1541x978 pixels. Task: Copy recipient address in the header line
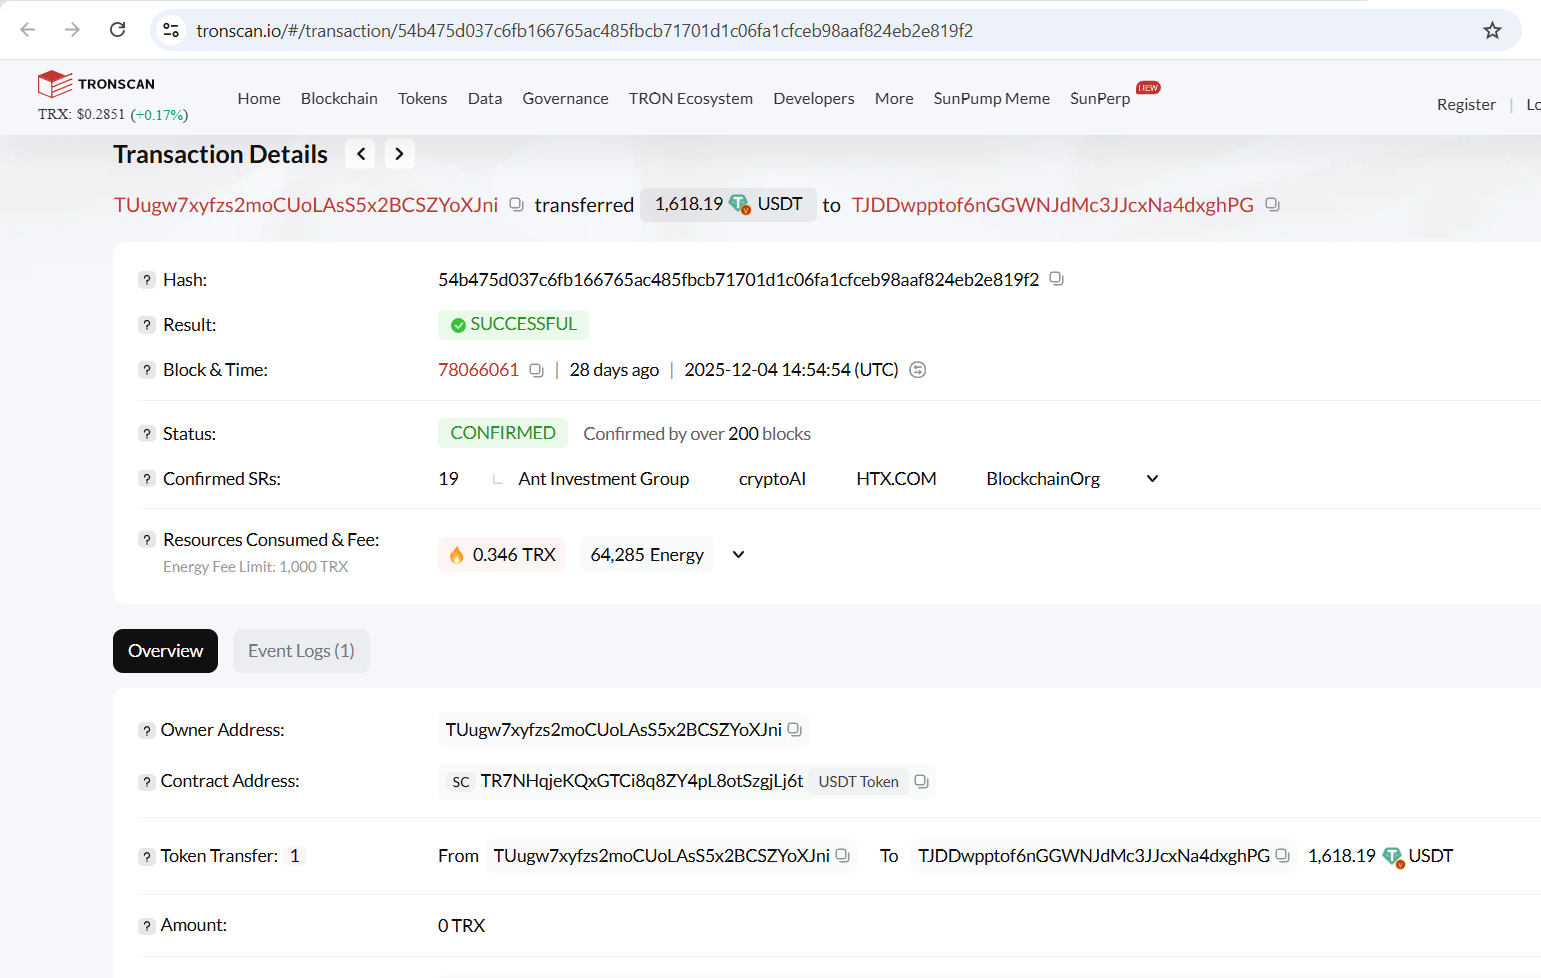(1272, 204)
